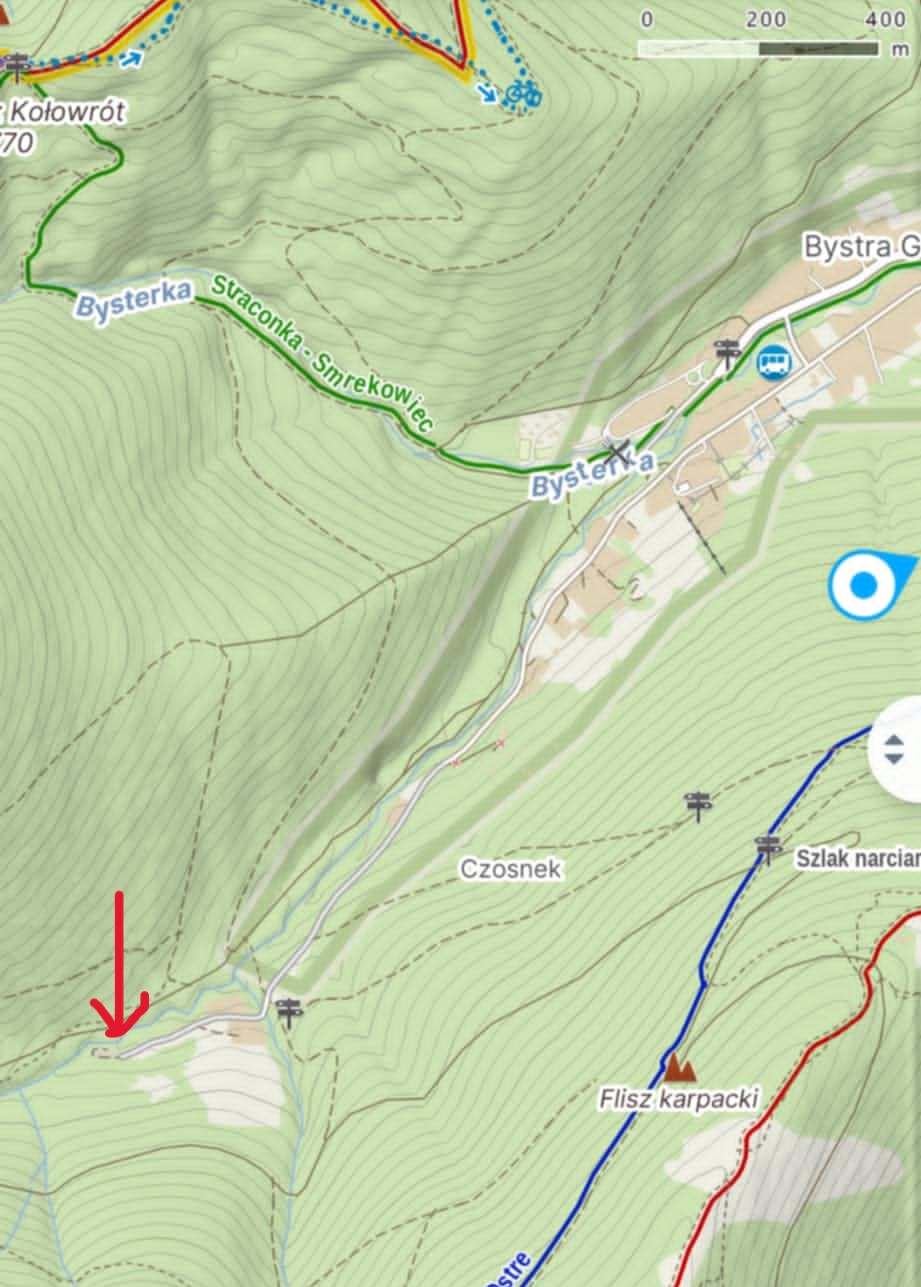Tap the blue current location marker

866,585
